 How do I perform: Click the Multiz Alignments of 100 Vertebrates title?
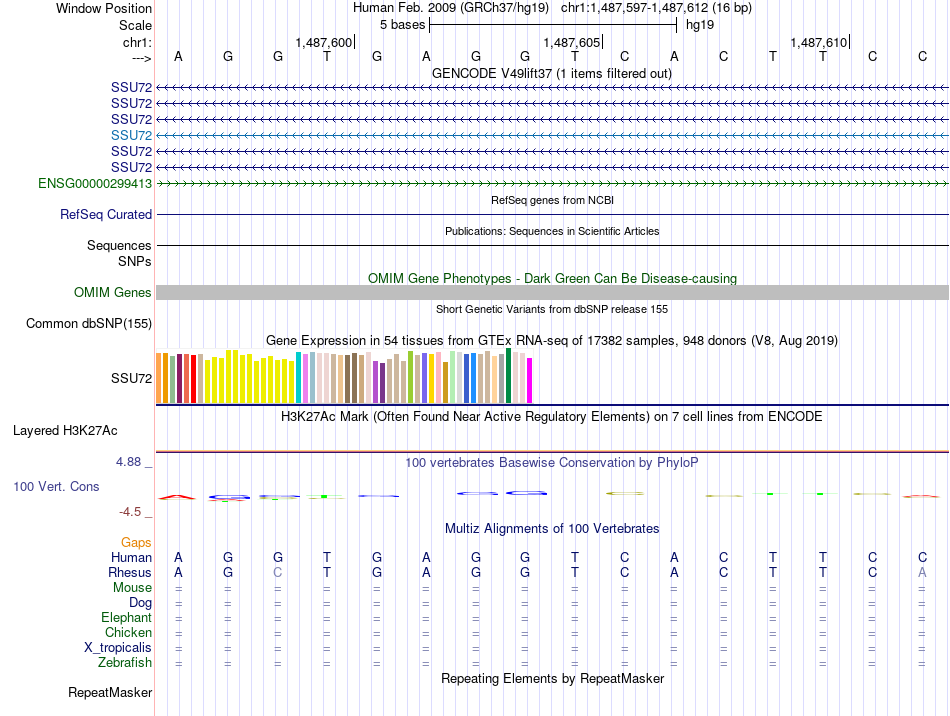click(552, 528)
